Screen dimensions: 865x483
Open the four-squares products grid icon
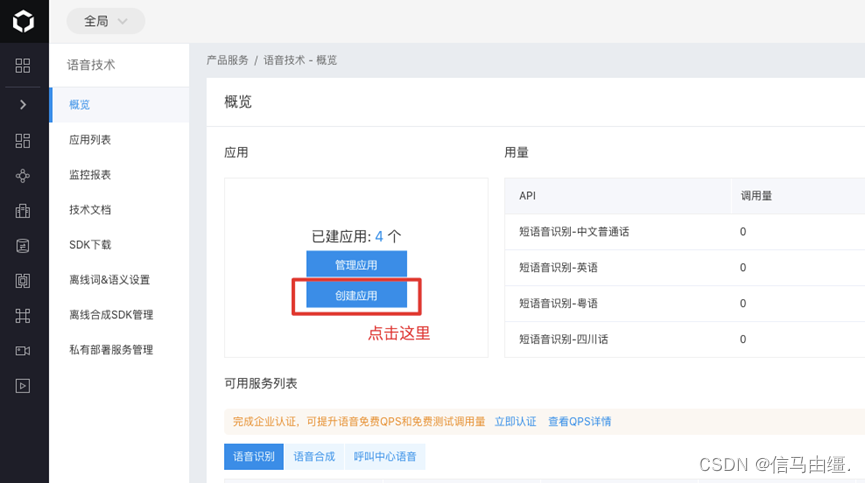point(23,66)
